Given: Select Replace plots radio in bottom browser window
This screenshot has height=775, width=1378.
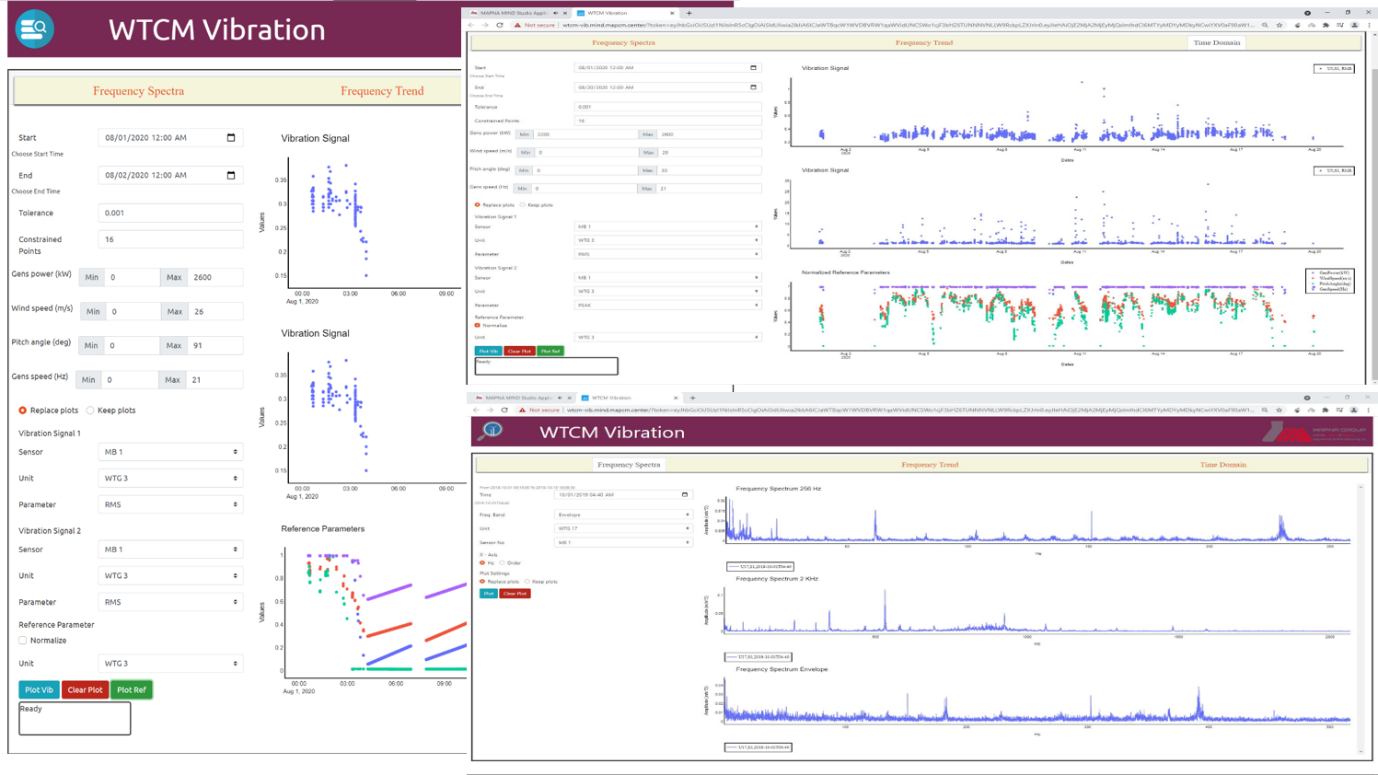Looking at the screenshot, I should [x=482, y=581].
